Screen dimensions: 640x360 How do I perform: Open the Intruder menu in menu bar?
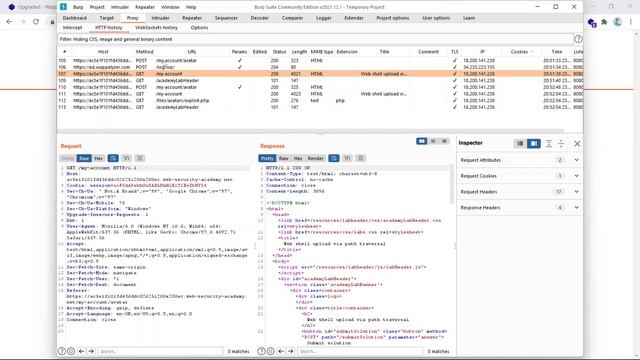click(120, 7)
